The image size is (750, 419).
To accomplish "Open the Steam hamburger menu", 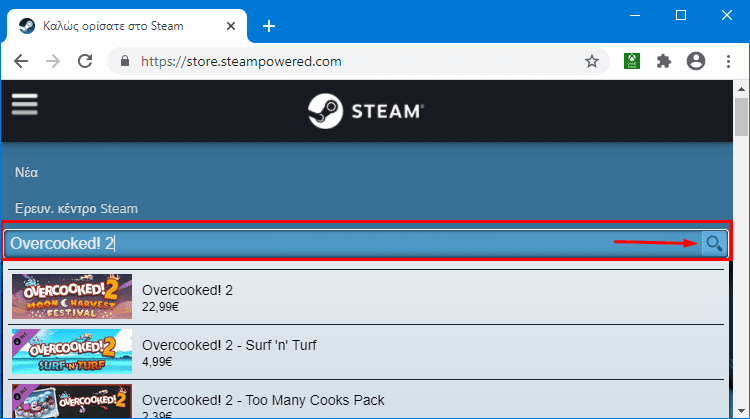I will 24,106.
